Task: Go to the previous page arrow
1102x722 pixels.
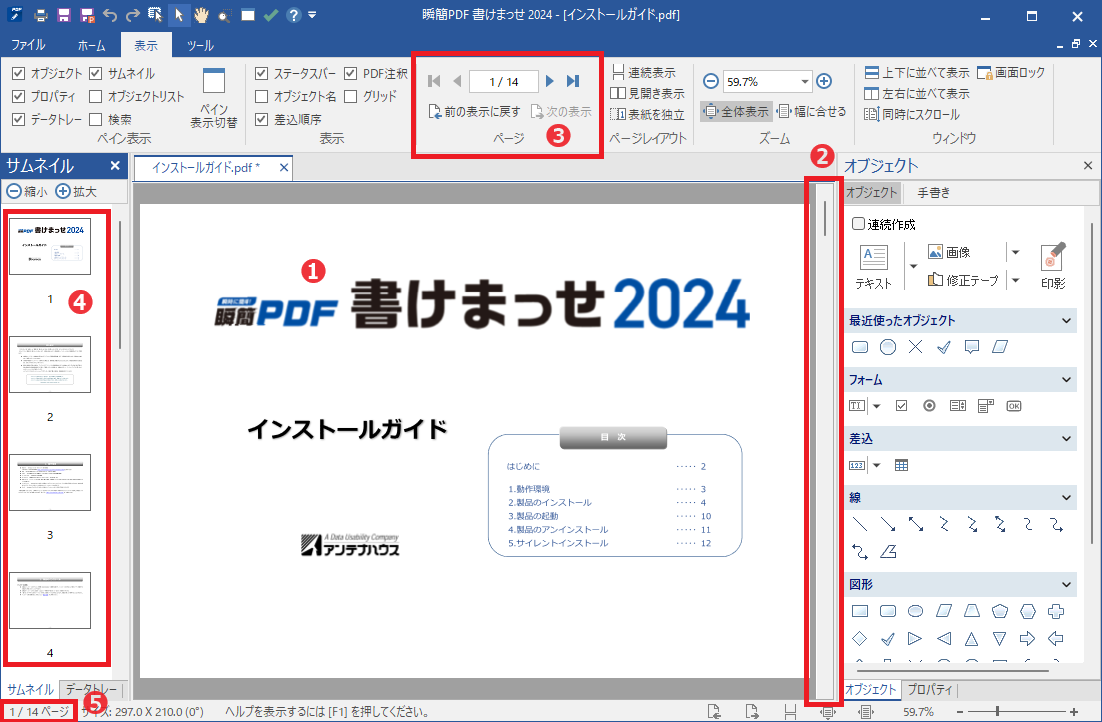Action: pyautogui.click(x=457, y=82)
